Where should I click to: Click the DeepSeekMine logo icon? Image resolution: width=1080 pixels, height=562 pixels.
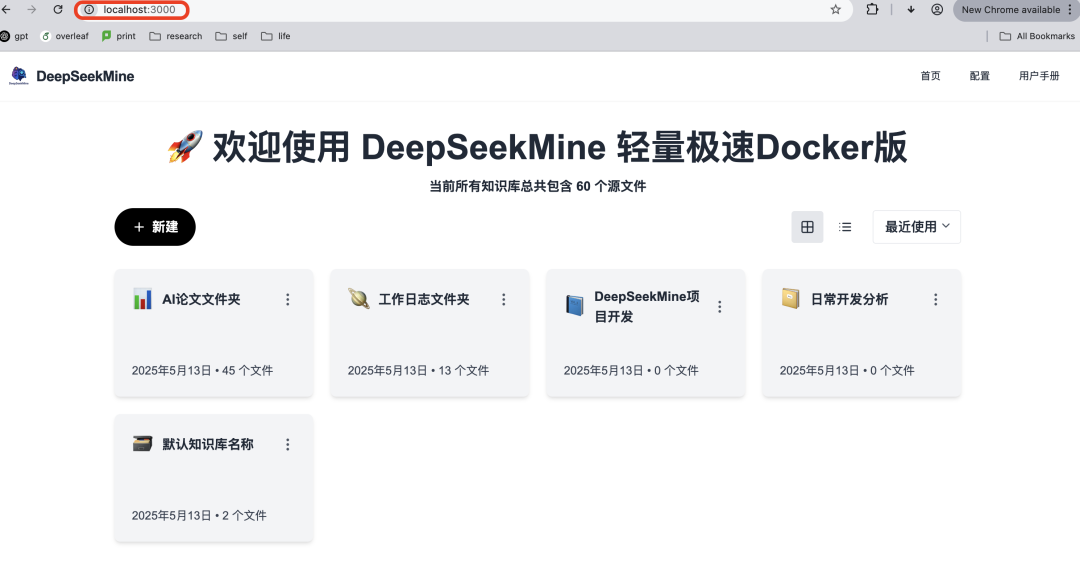19,76
